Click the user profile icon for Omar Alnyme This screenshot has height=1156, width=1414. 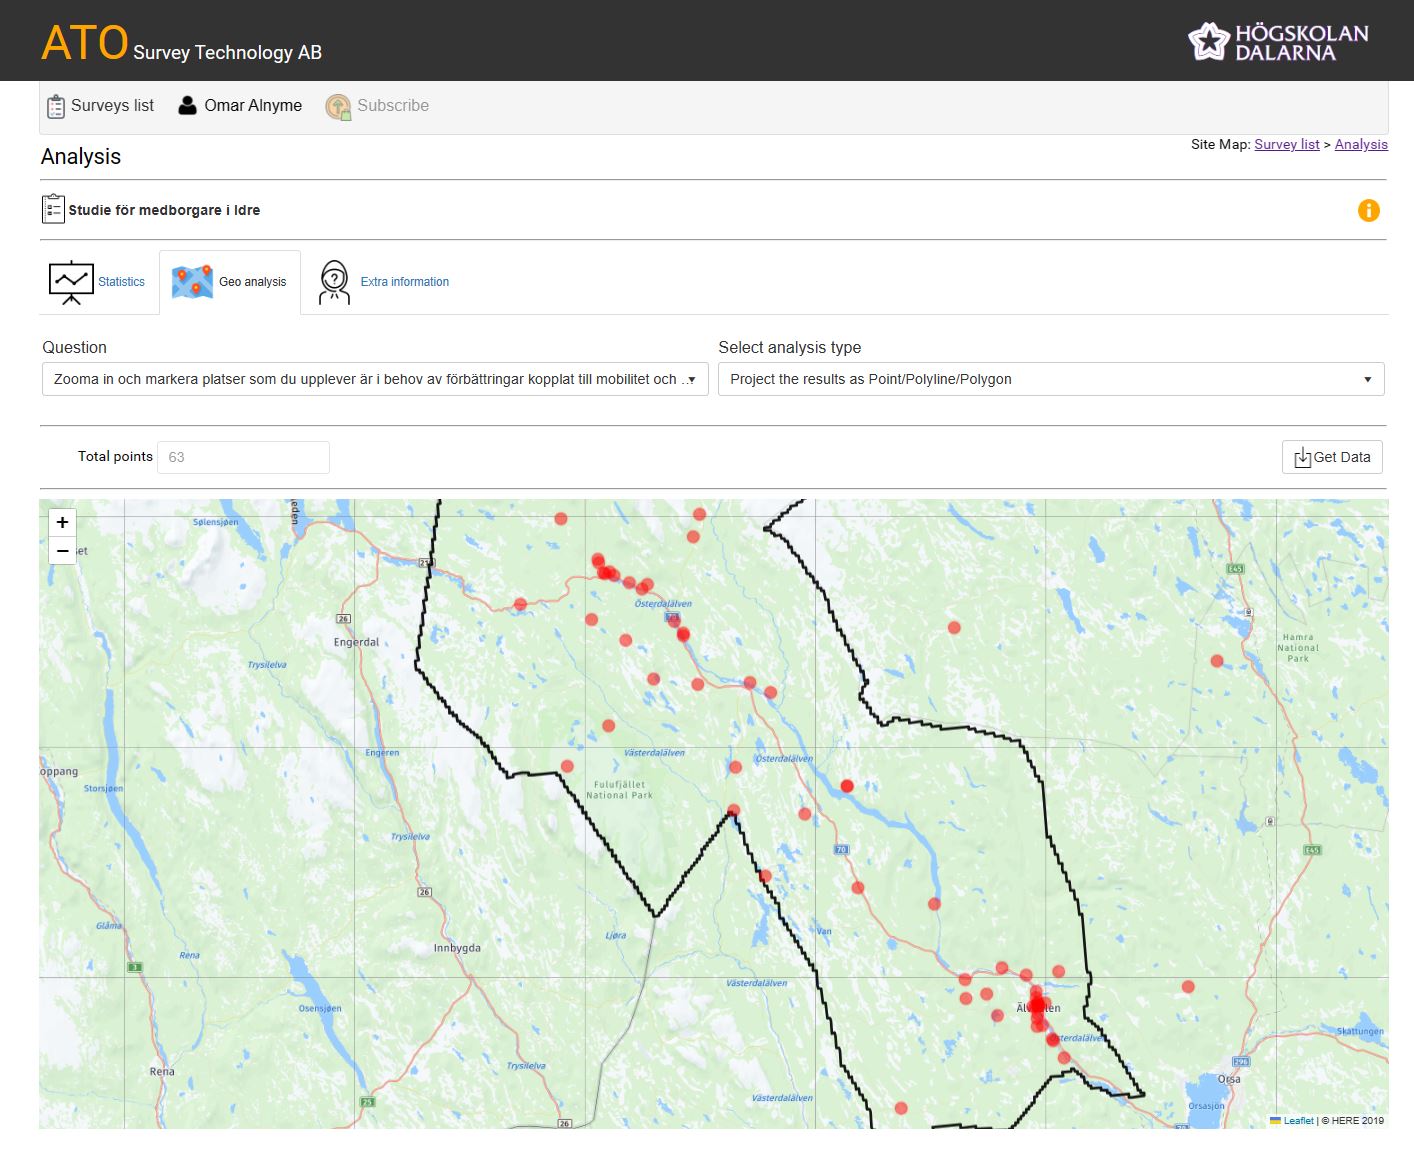pyautogui.click(x=187, y=106)
